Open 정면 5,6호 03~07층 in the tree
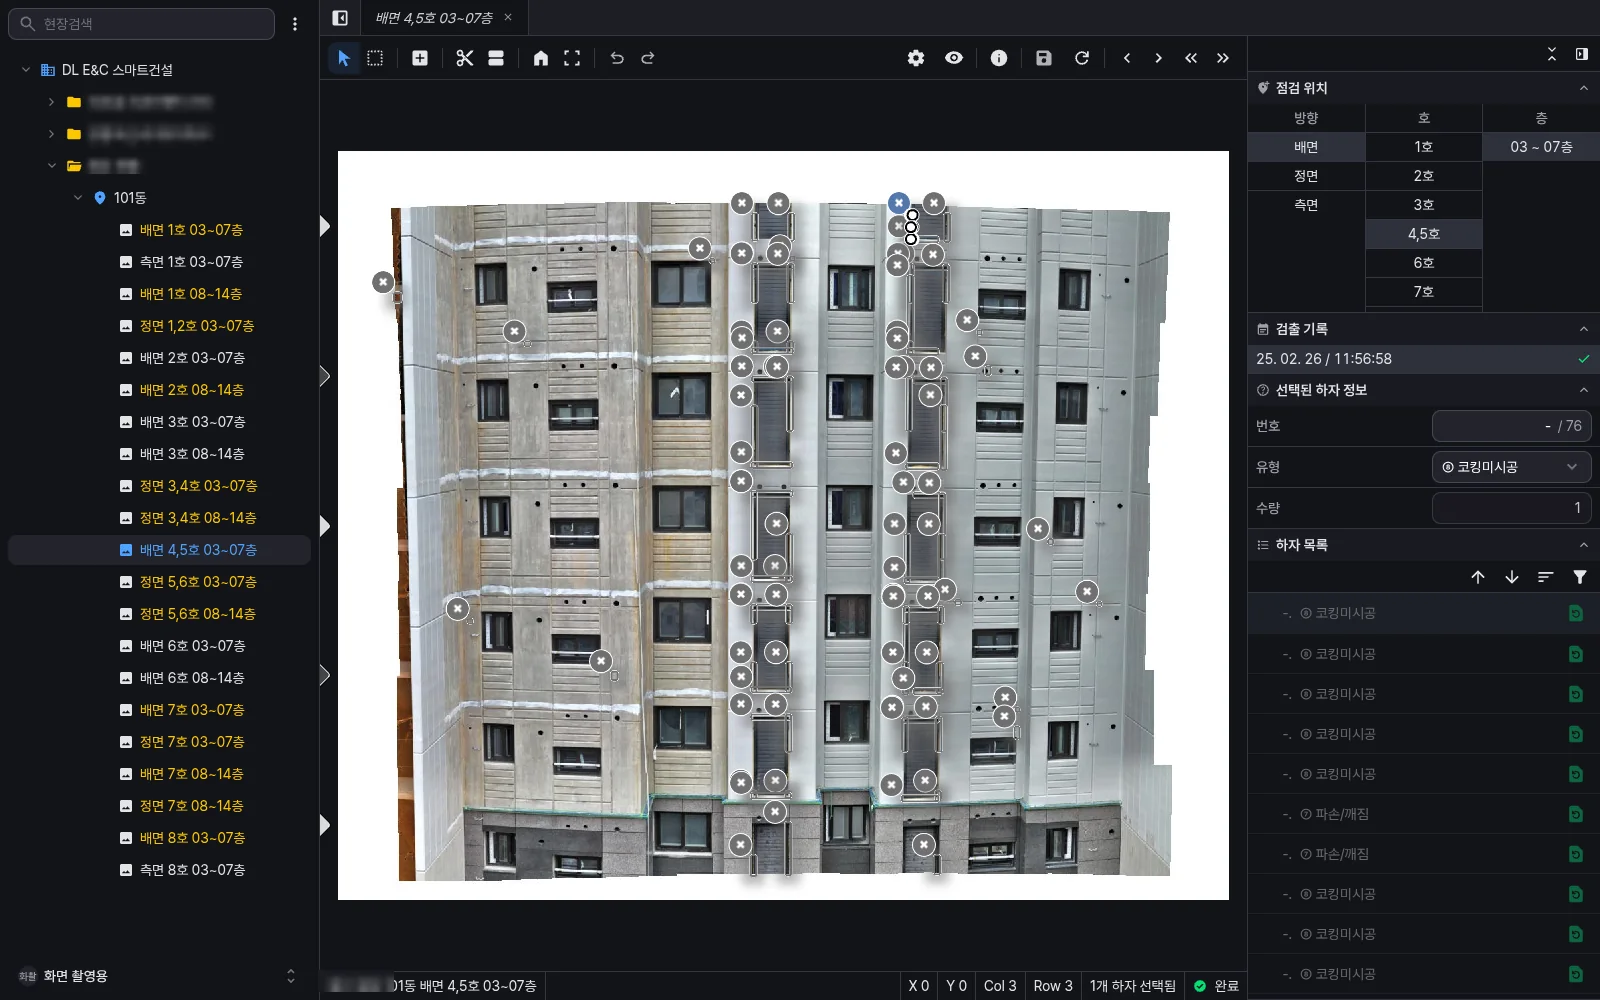 point(198,582)
